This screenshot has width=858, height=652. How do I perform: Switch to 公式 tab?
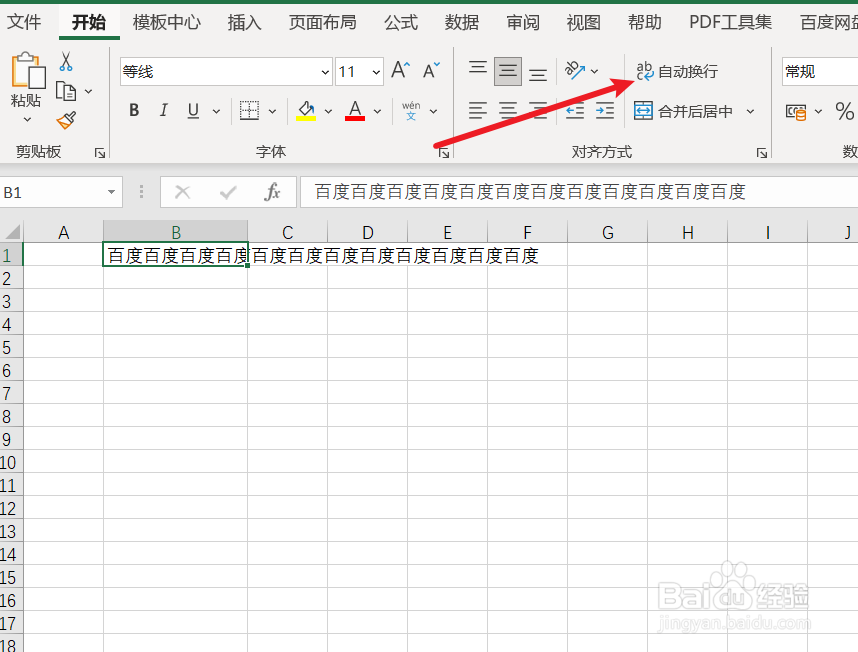401,22
